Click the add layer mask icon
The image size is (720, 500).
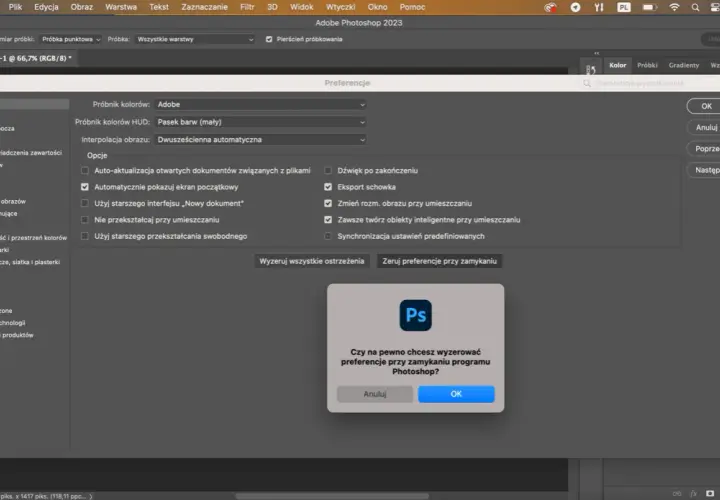click(x=710, y=494)
